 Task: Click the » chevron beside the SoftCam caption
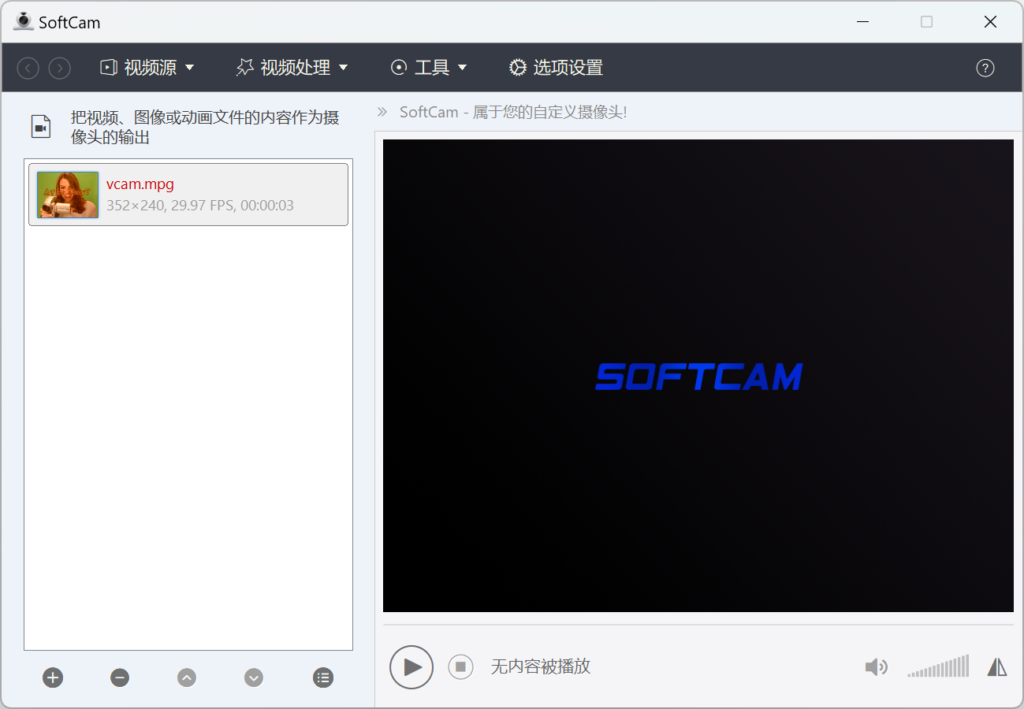click(x=383, y=112)
